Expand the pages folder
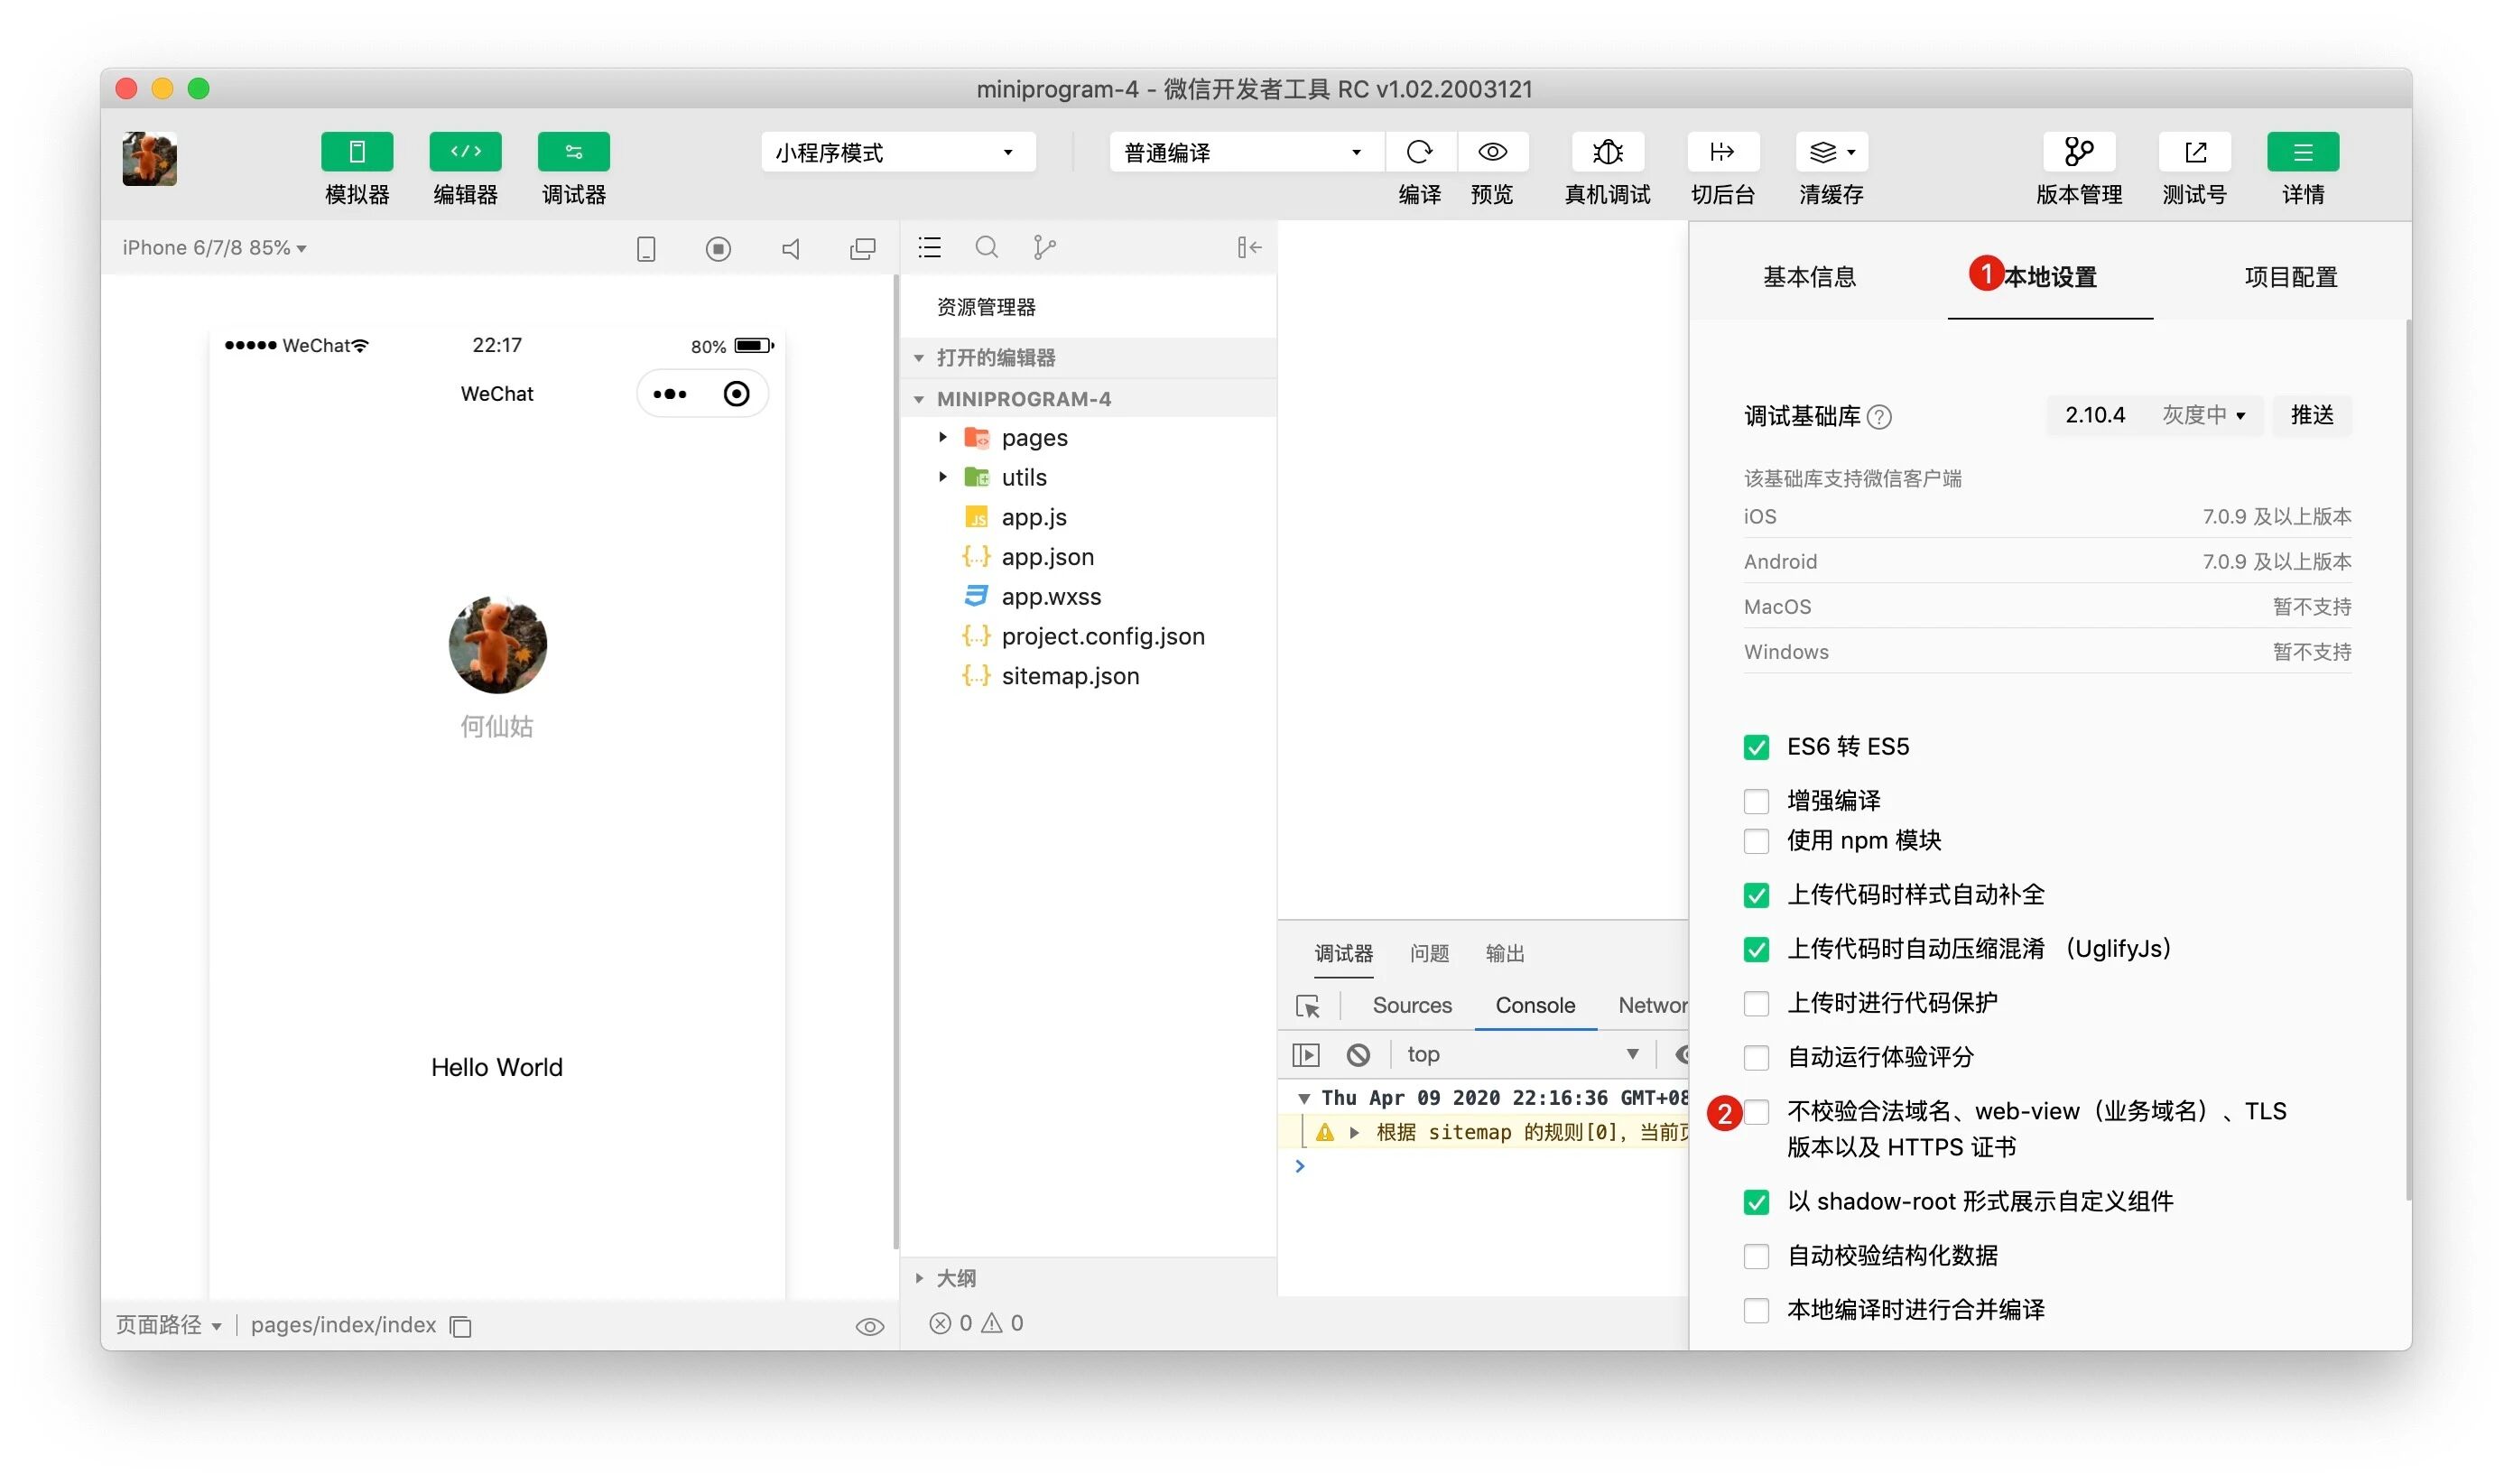2513x1484 pixels. (x=1034, y=438)
